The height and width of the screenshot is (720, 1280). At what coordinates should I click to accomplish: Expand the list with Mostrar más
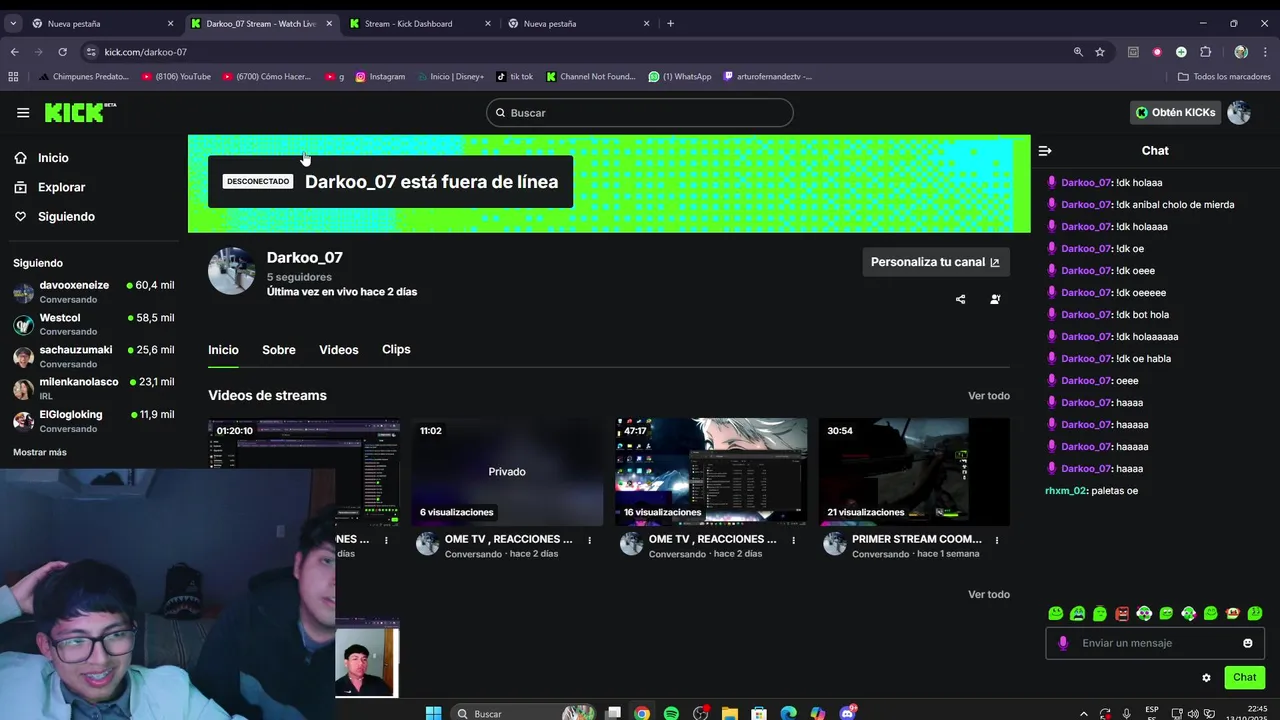click(40, 452)
